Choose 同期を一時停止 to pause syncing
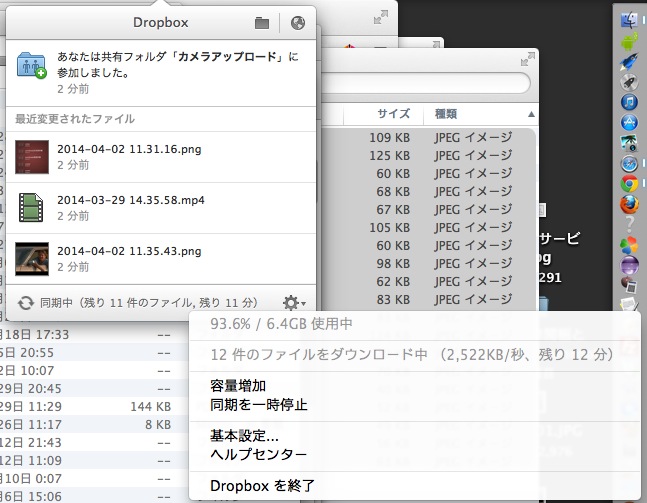This screenshot has height=503, width=647. tap(259, 405)
